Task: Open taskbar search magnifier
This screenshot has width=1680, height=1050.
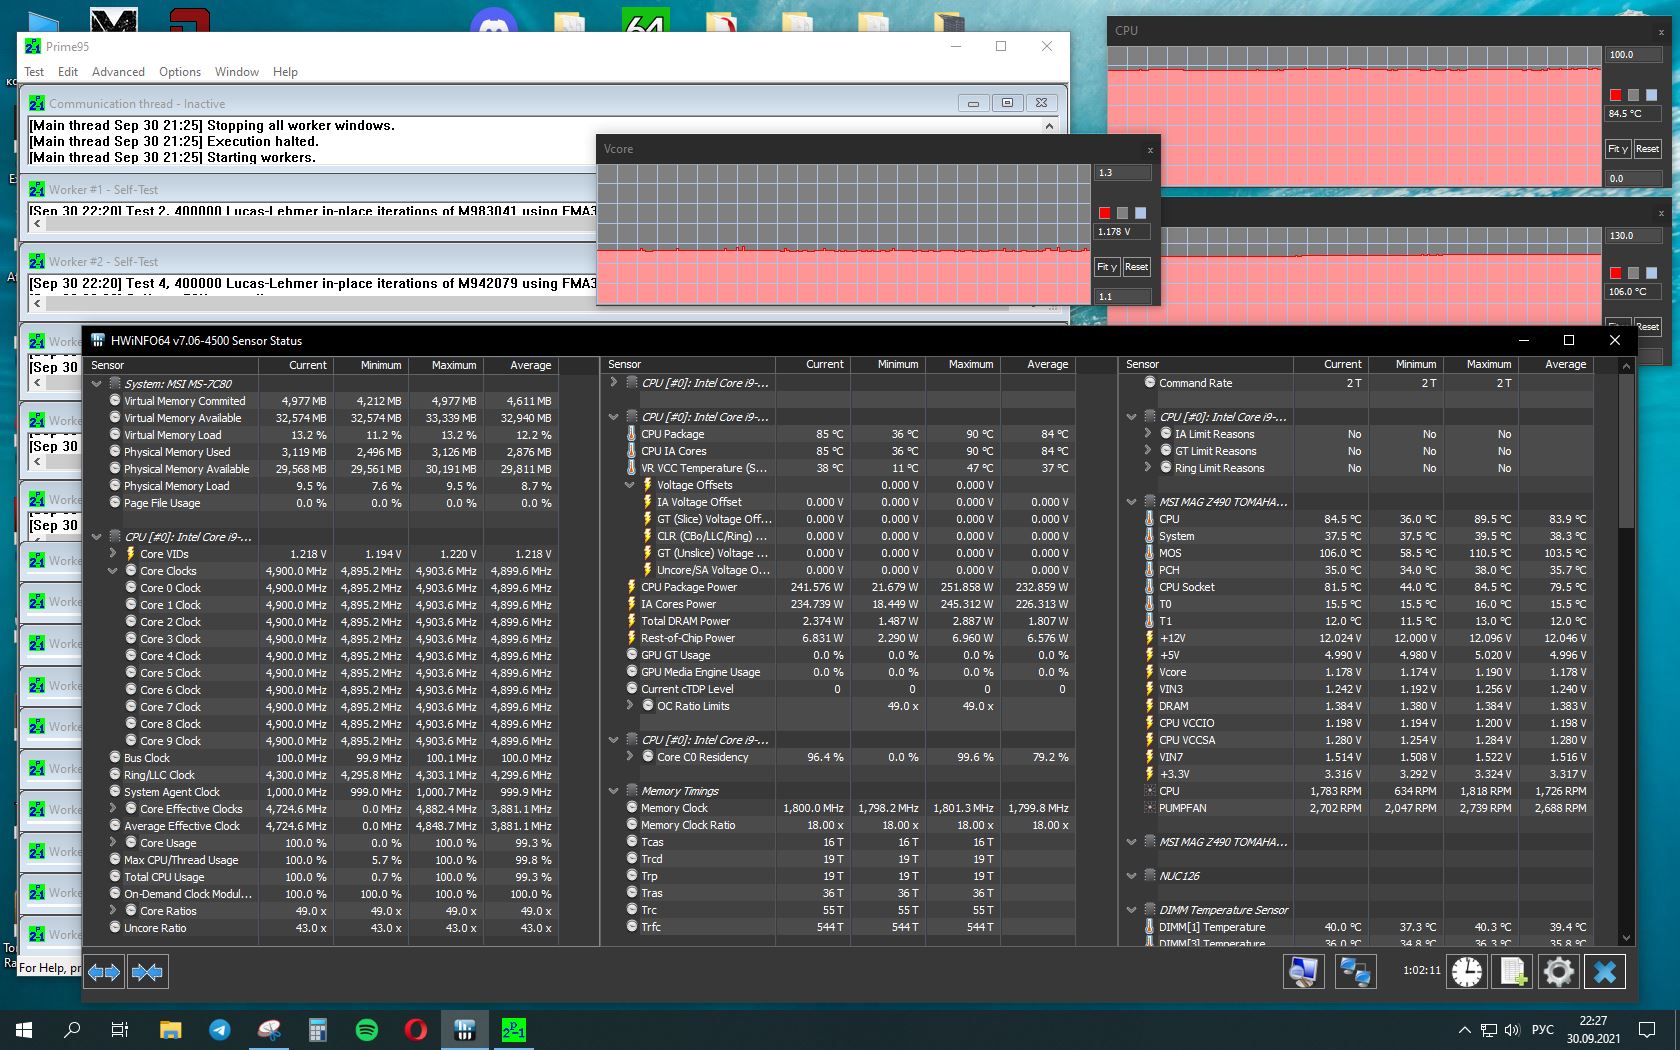Action: pyautogui.click(x=72, y=1029)
